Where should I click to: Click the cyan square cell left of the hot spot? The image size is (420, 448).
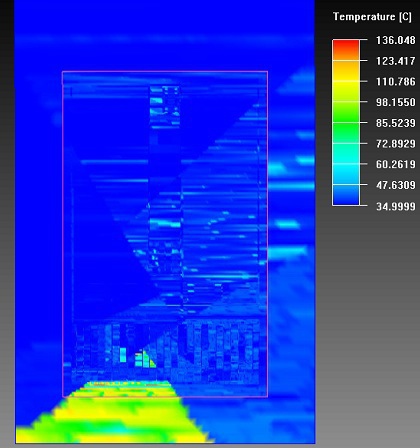tap(123, 355)
